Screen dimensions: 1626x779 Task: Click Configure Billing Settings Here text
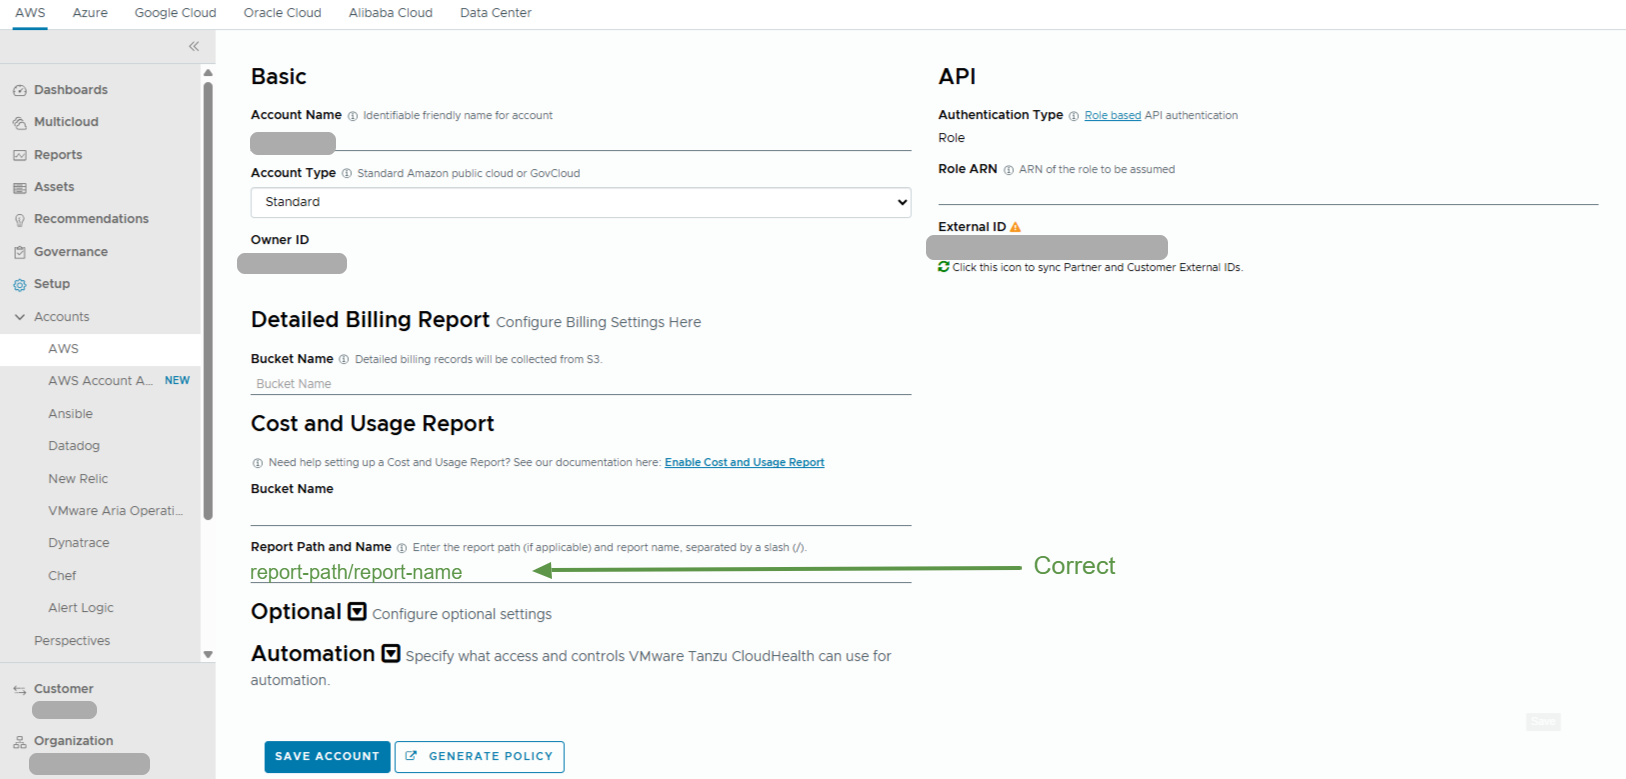point(598,322)
